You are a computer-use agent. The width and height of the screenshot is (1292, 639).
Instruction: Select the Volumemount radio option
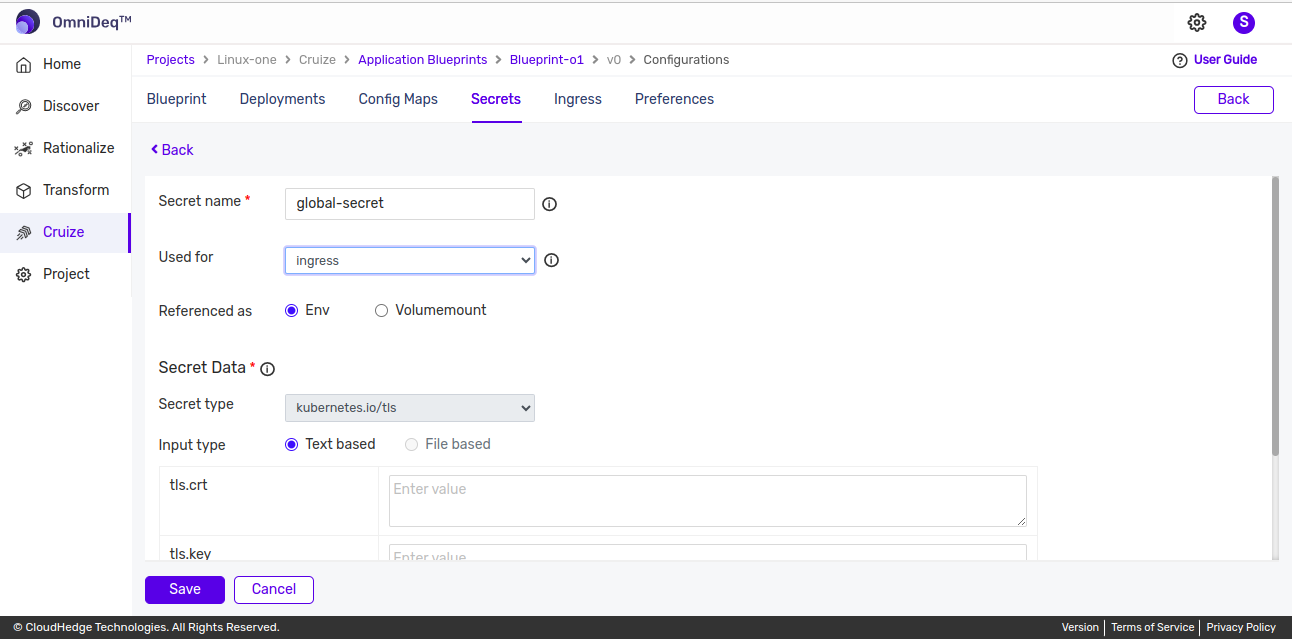(381, 311)
